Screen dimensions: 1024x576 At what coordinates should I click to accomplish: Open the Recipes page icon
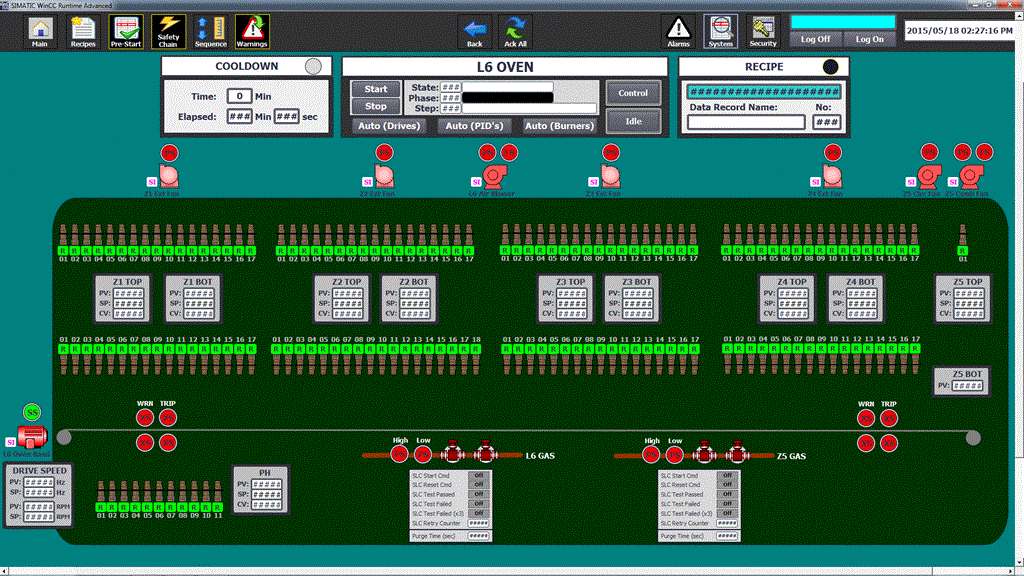point(83,31)
